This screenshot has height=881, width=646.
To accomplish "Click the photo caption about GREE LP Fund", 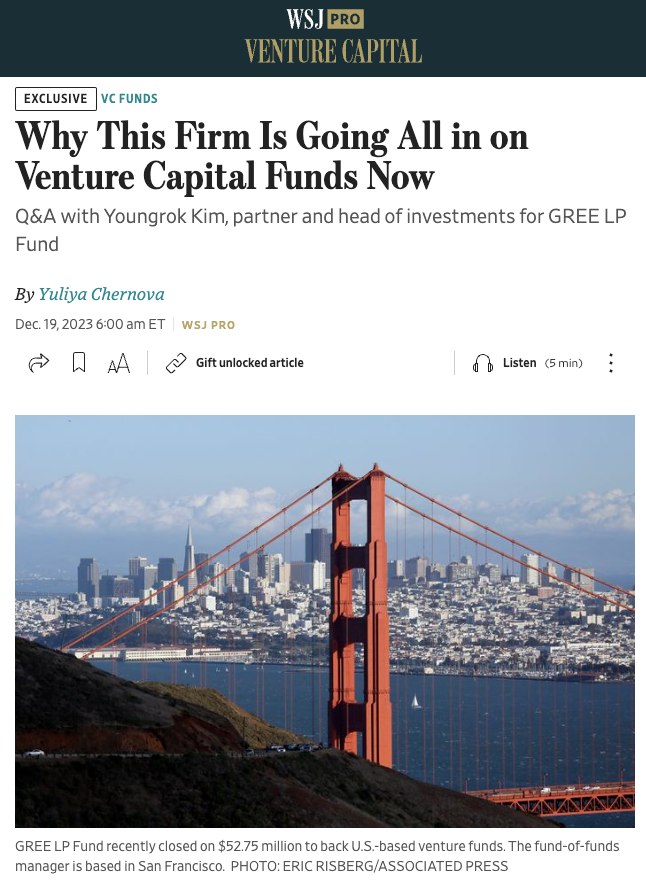I will (x=317, y=856).
